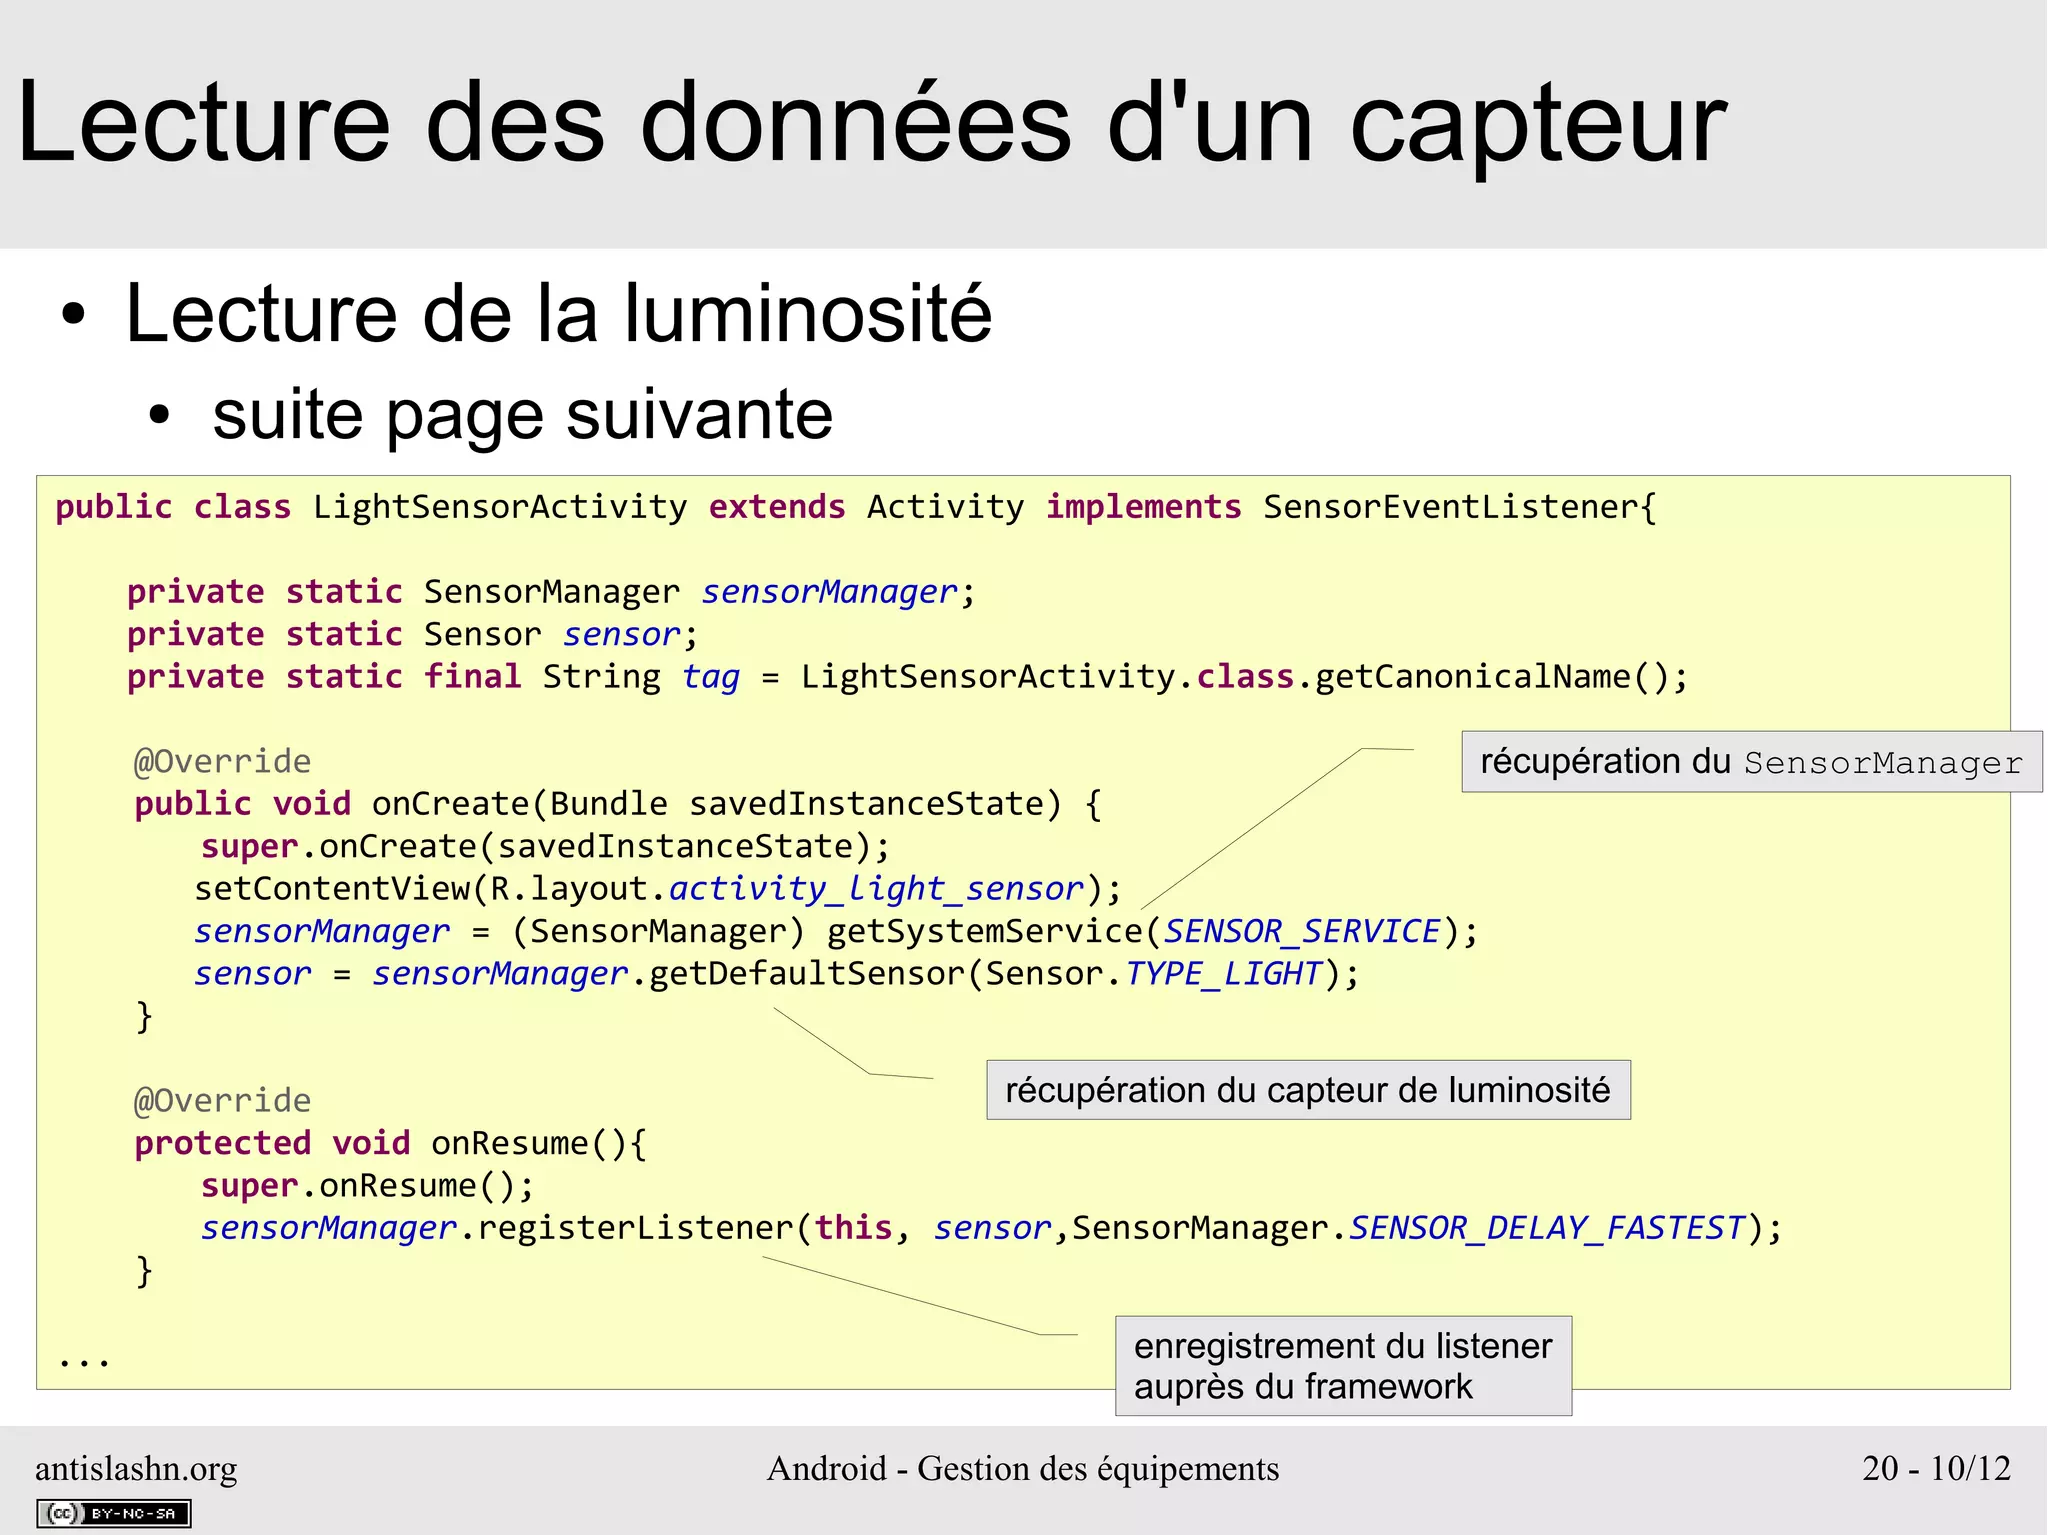Click the 'implements' keyword
The image size is (2048, 1535).
click(x=1144, y=507)
